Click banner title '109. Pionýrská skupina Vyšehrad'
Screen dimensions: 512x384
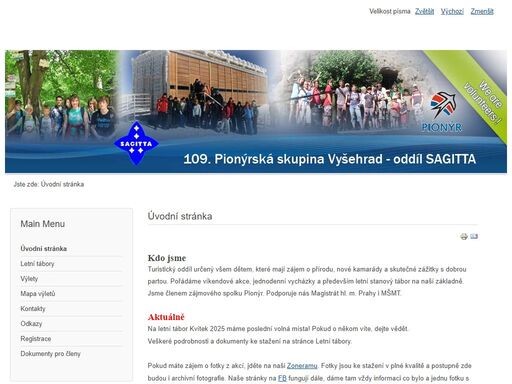coord(283,159)
